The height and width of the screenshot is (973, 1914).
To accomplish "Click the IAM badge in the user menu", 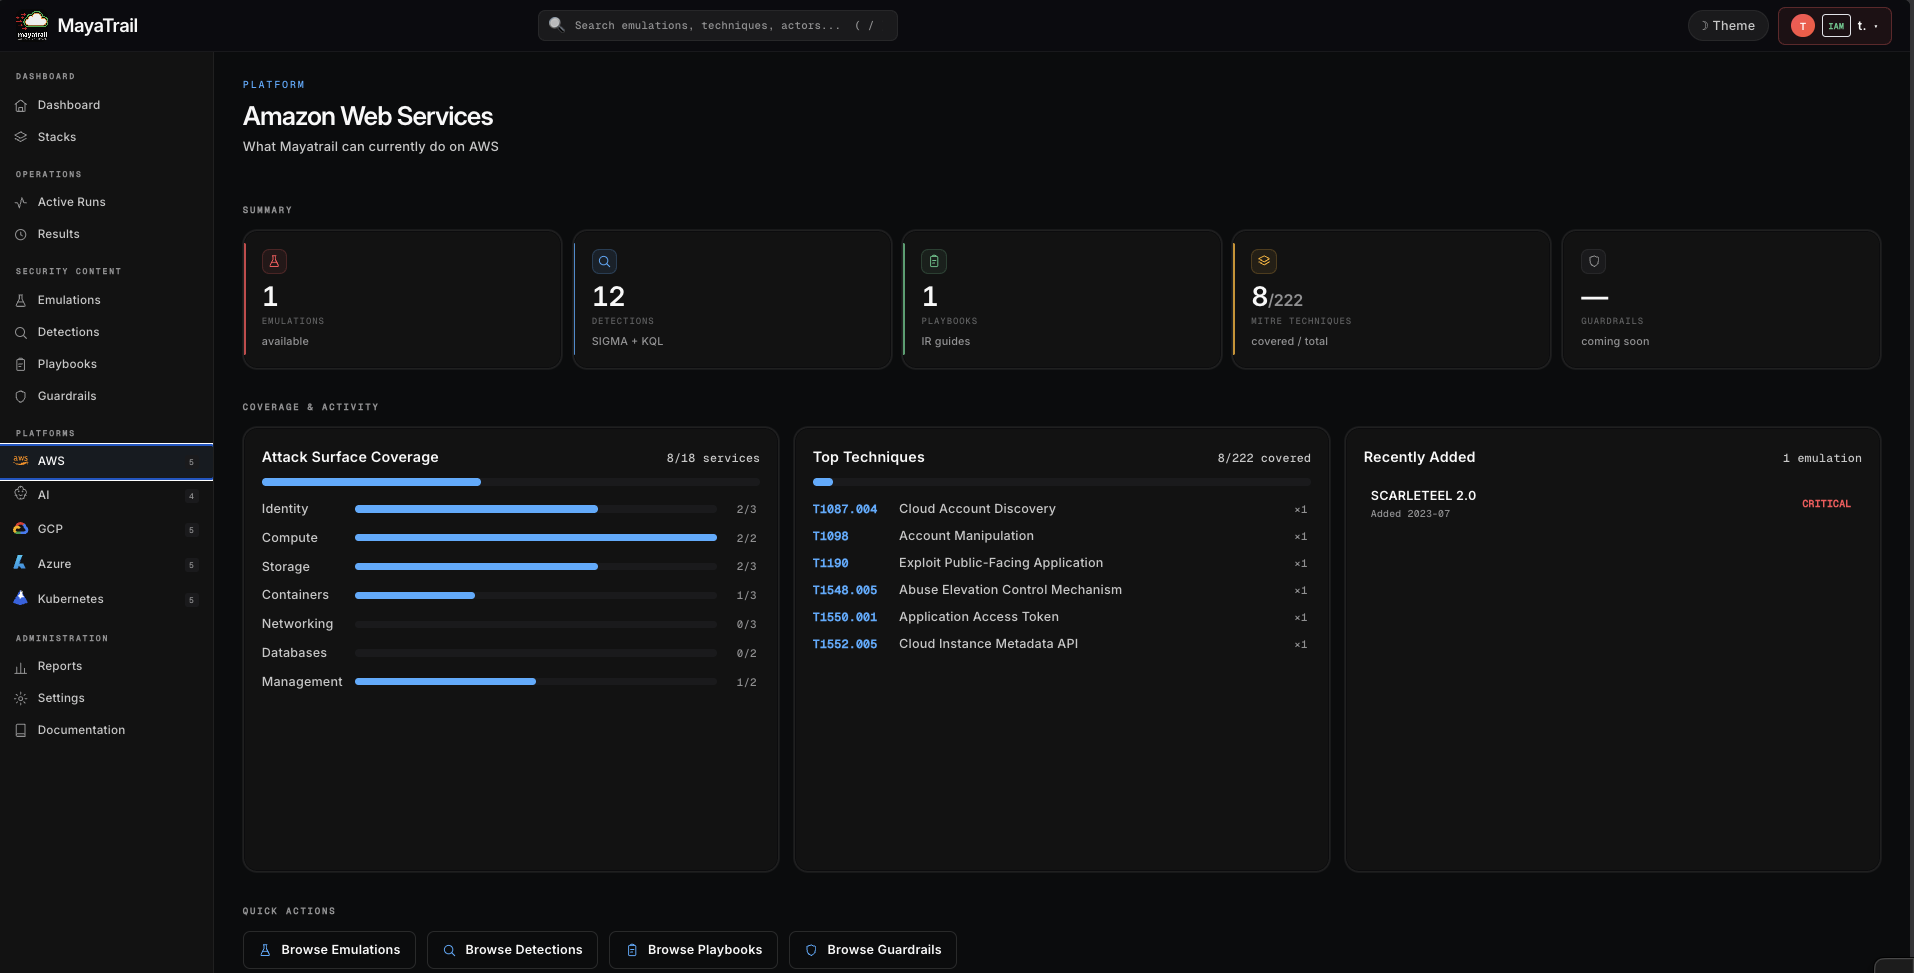I will click(x=1836, y=26).
